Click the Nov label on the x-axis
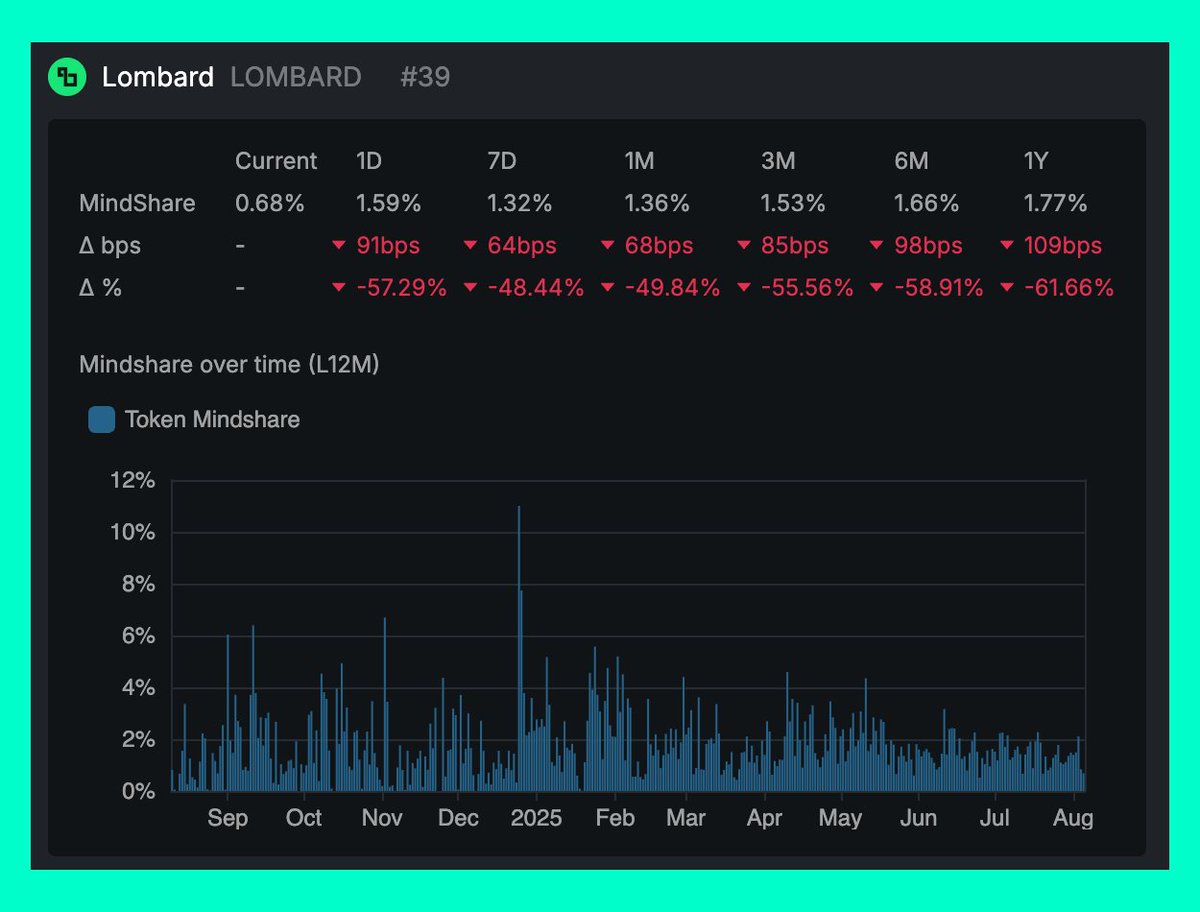Viewport: 1200px width, 912px height. tap(382, 818)
